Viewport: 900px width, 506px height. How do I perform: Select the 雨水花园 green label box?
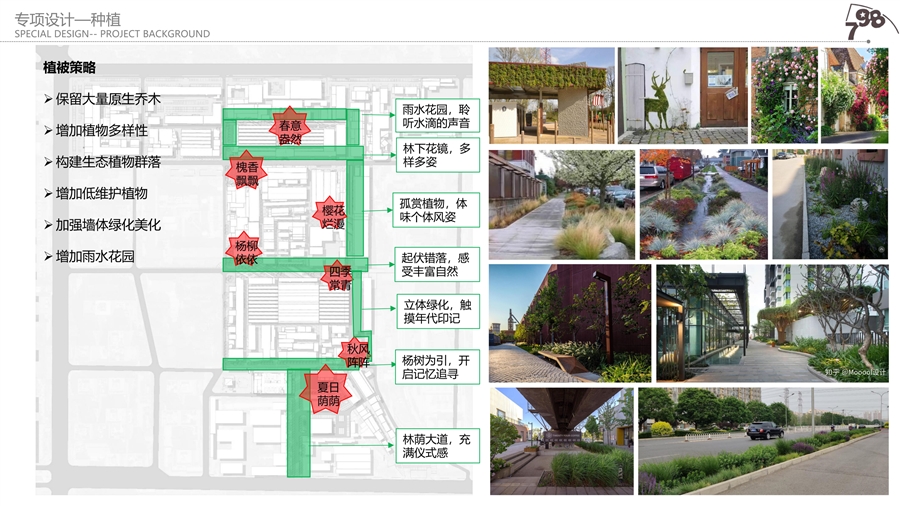click(x=435, y=116)
